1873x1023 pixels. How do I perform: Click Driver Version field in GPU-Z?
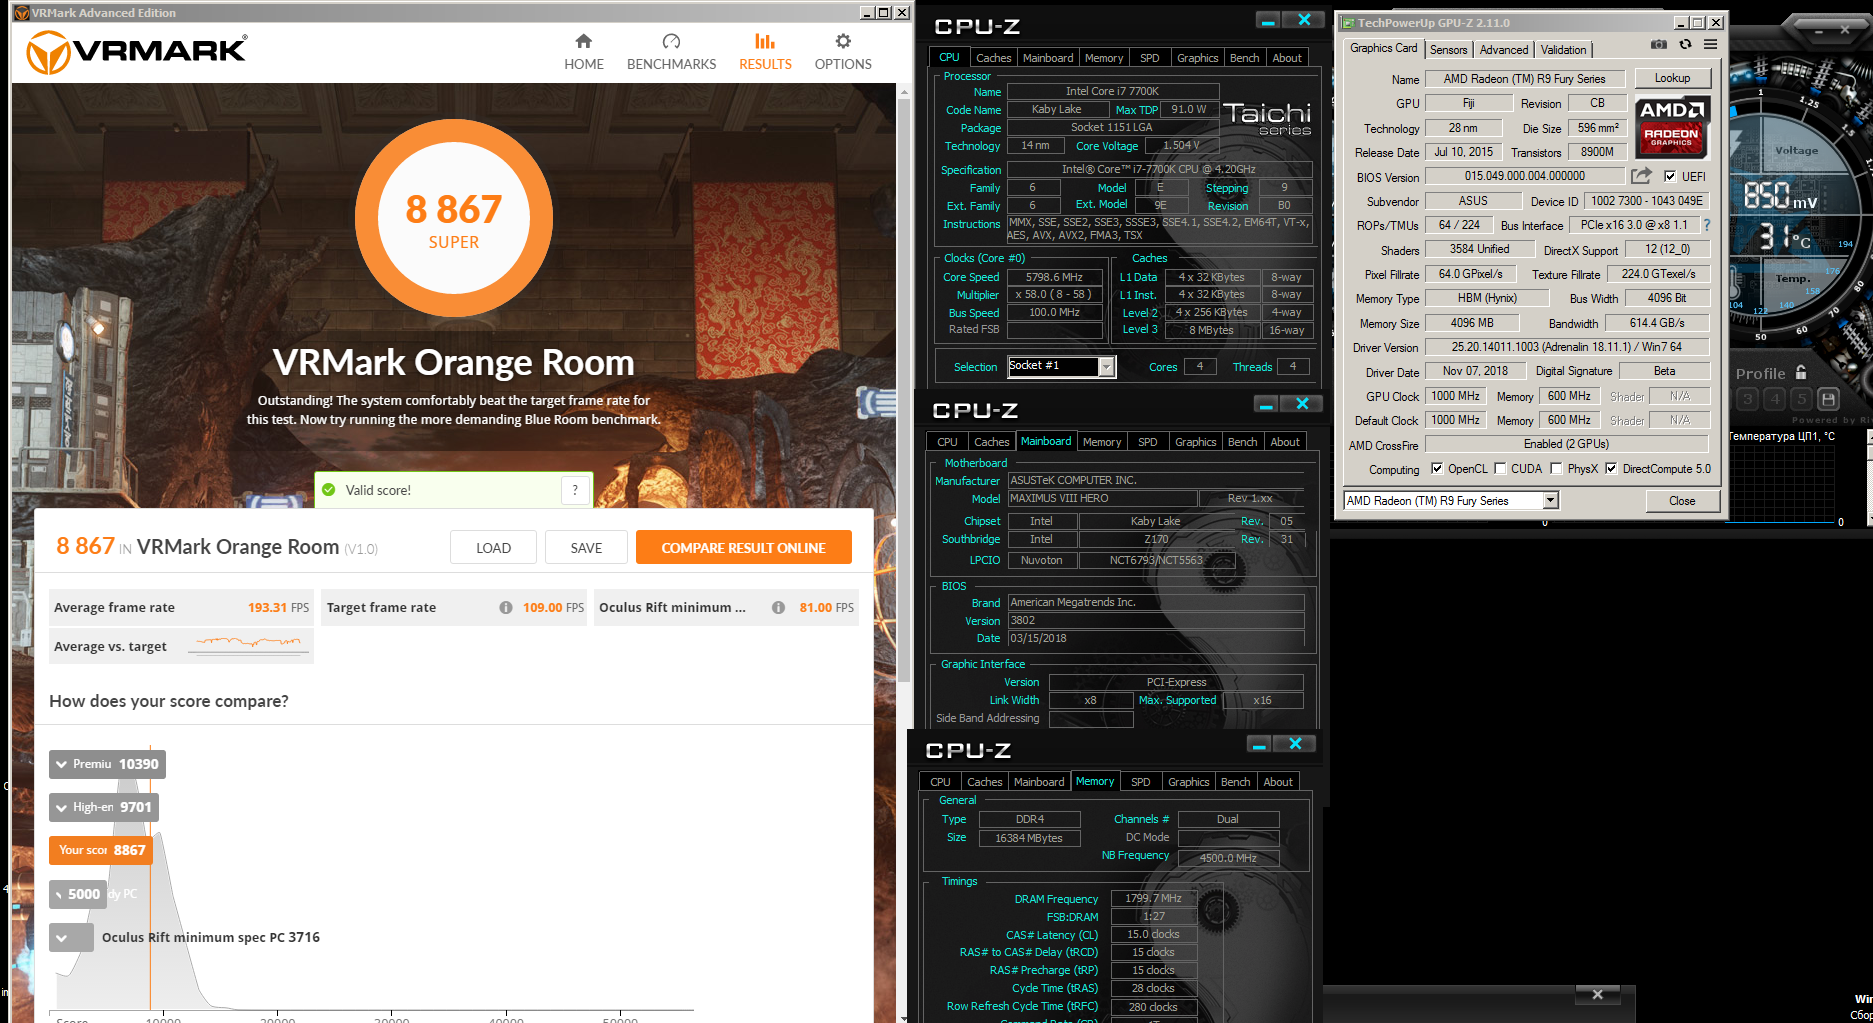pyautogui.click(x=1566, y=347)
